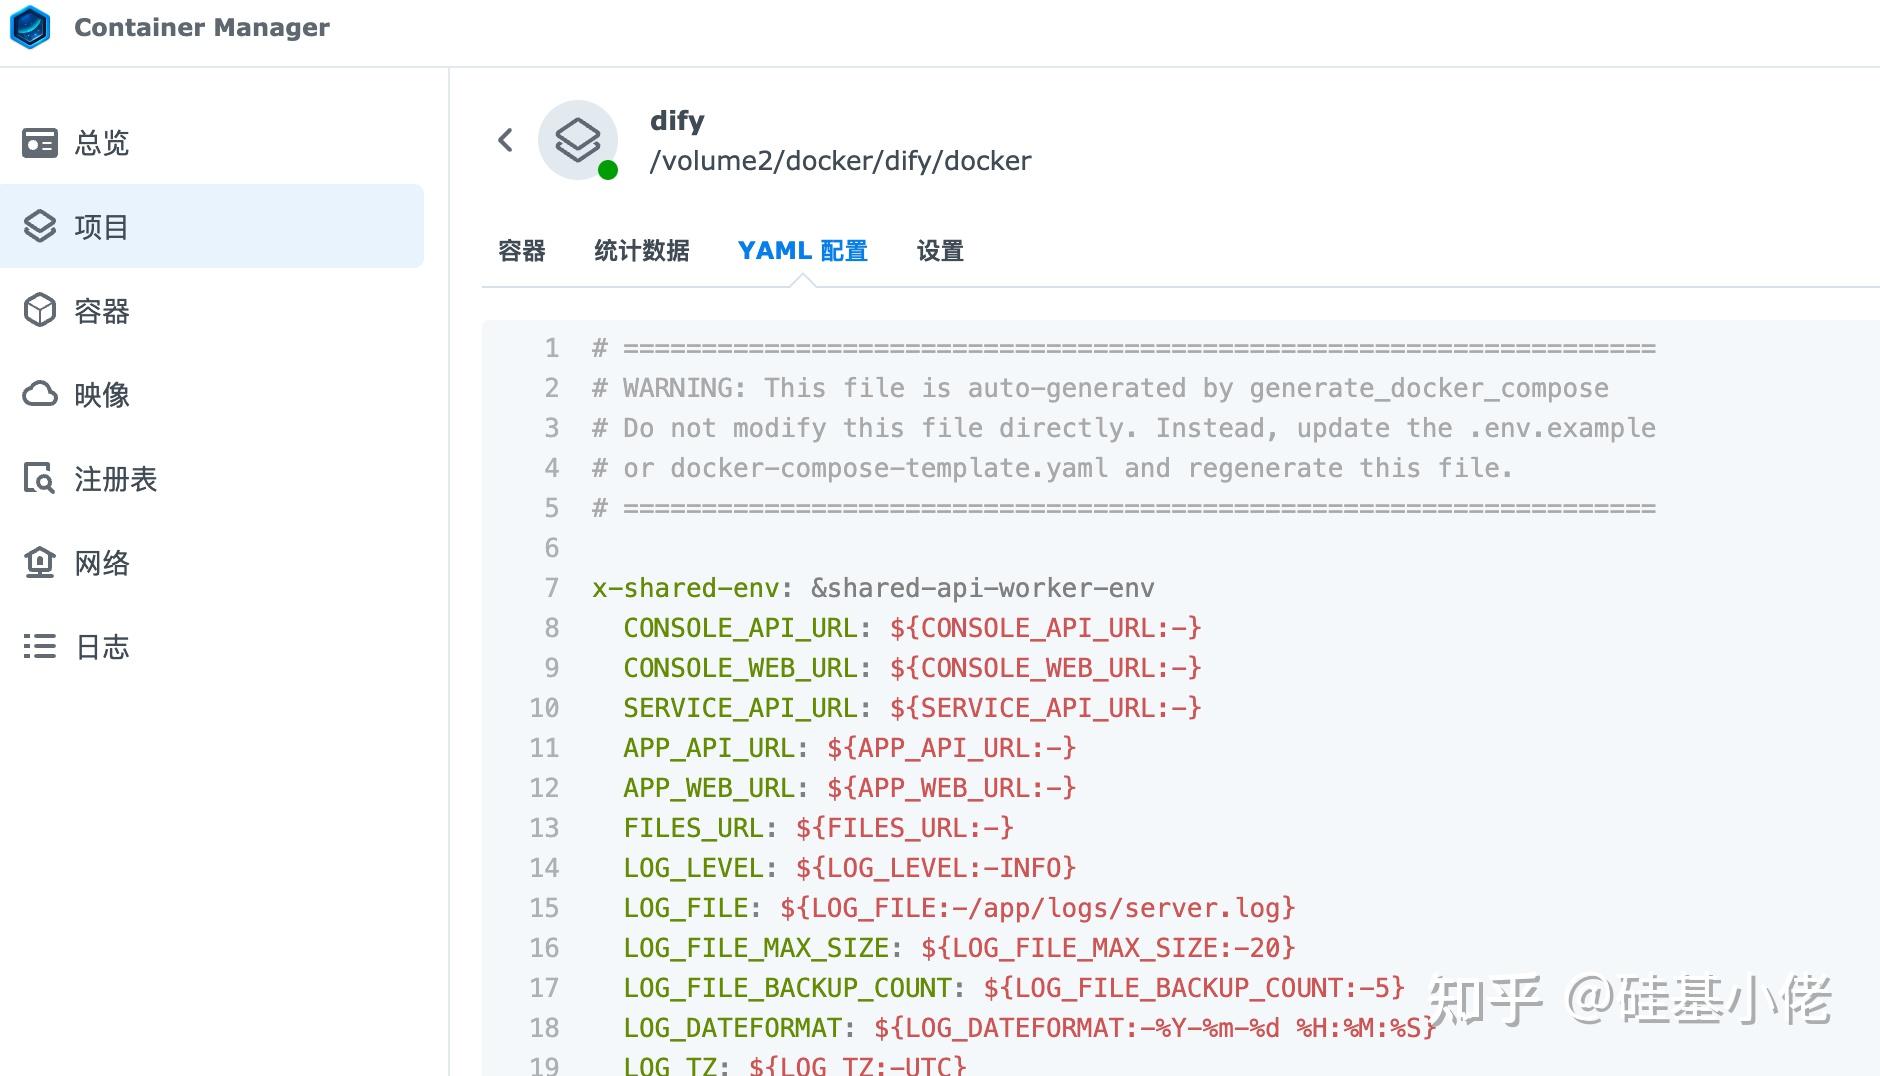Open the 映像 (Images) sidebar icon
Image resolution: width=1880 pixels, height=1076 pixels.
(39, 395)
